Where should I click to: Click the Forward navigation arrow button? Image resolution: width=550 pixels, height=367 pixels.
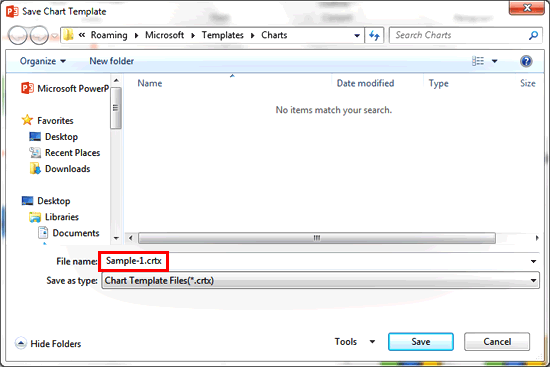[x=39, y=35]
